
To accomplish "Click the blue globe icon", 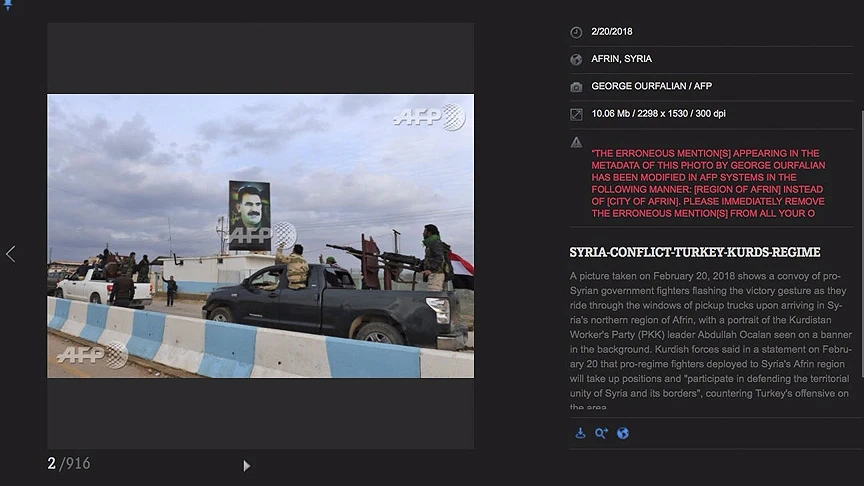I will click(623, 433).
